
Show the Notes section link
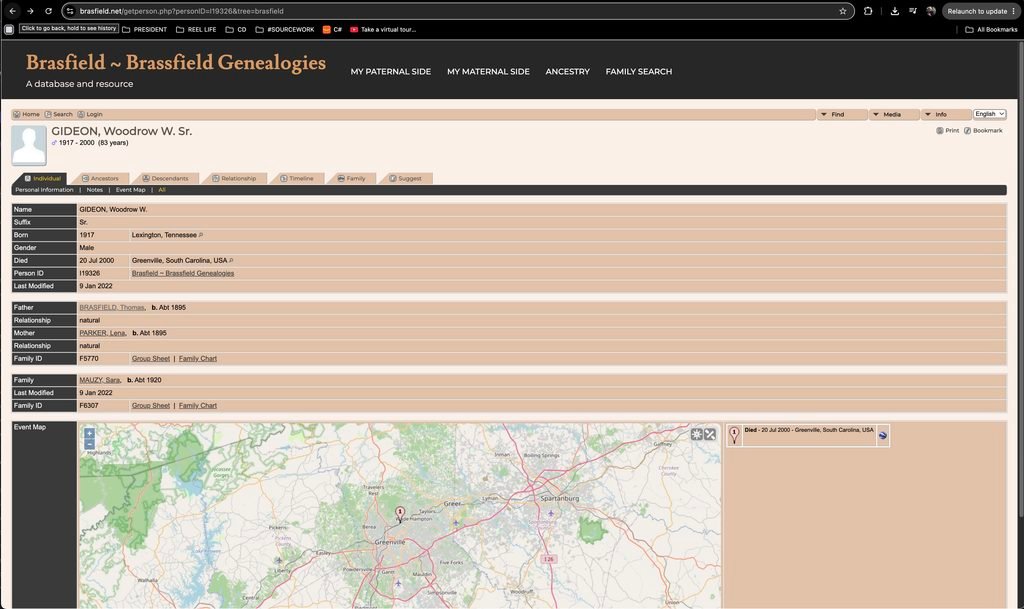click(x=95, y=190)
